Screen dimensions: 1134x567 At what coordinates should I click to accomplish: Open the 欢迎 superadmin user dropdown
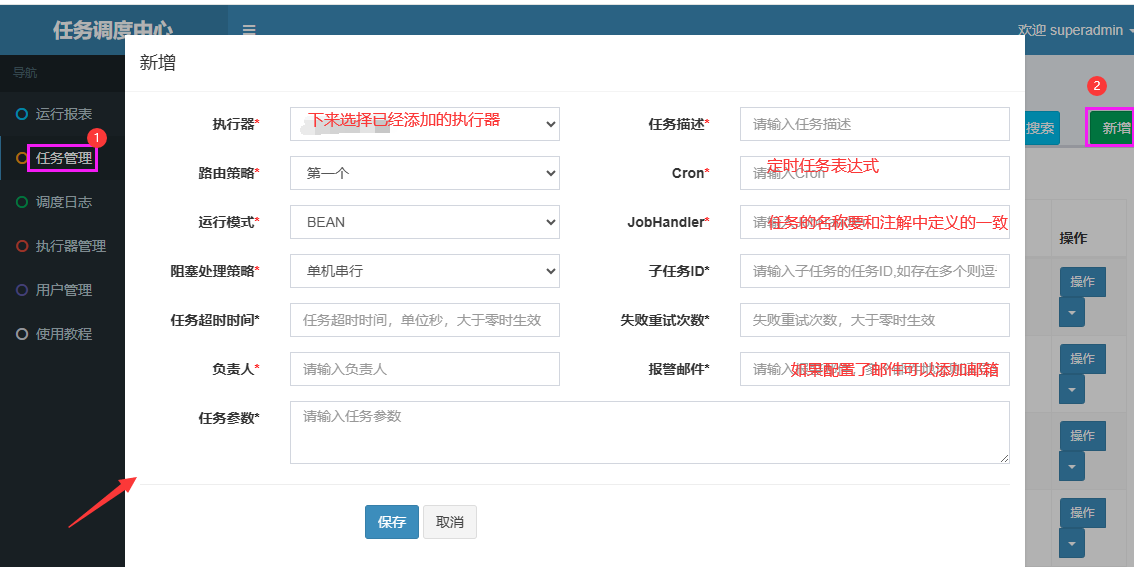pyautogui.click(x=1075, y=30)
